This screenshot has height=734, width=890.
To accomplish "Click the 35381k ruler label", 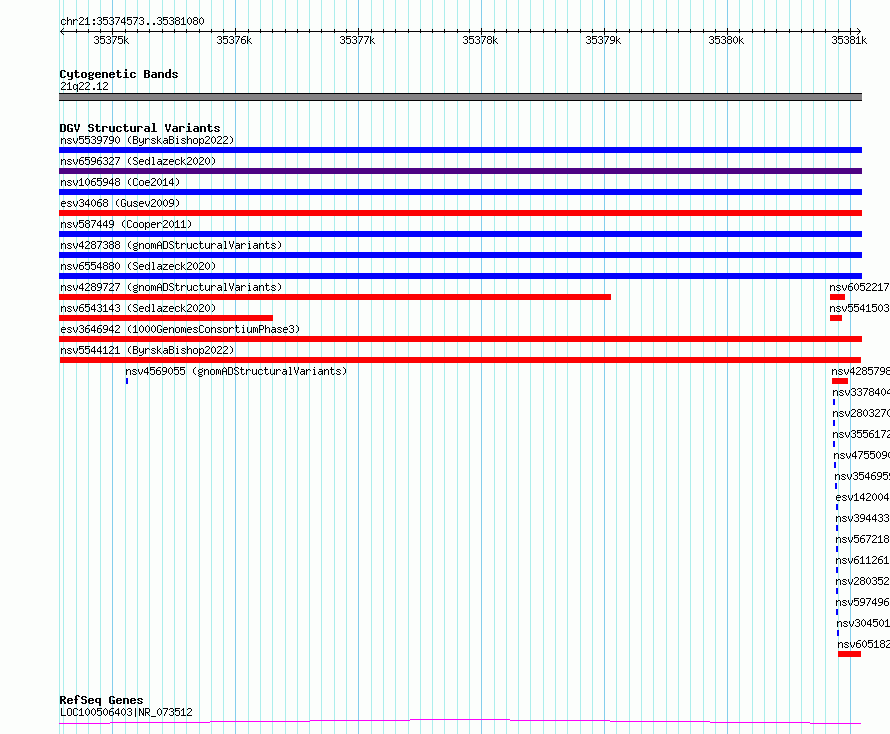I will coord(849,40).
